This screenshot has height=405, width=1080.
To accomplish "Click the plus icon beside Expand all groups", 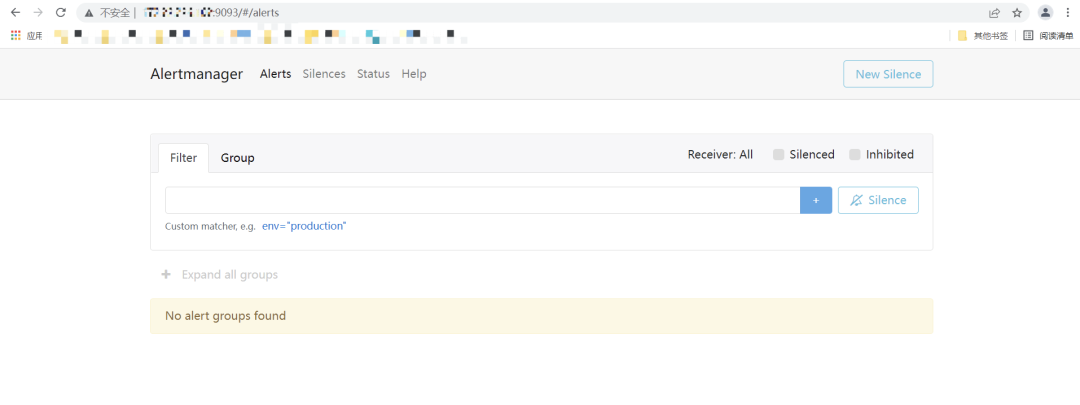I will (x=165, y=275).
